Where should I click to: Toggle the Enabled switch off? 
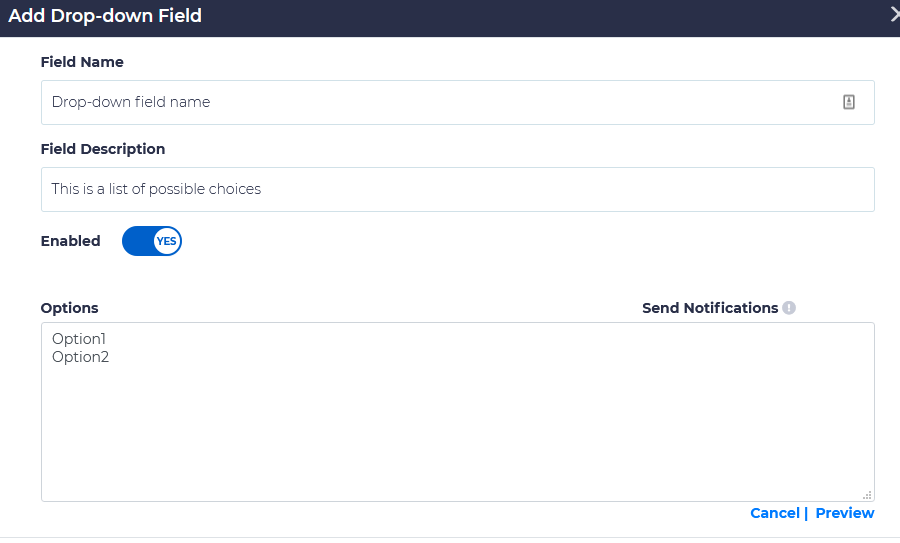pyautogui.click(x=152, y=241)
